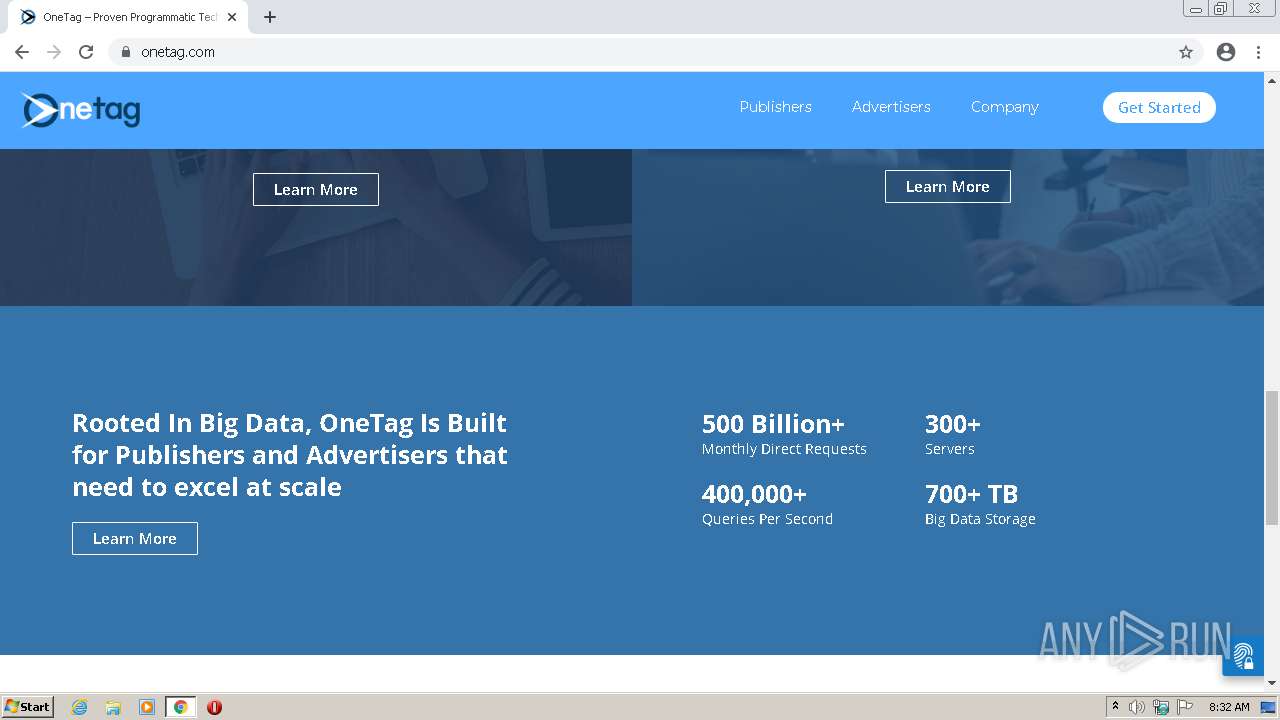Click Big Data Storage label
Screen dimensions: 1280x720
[980, 519]
